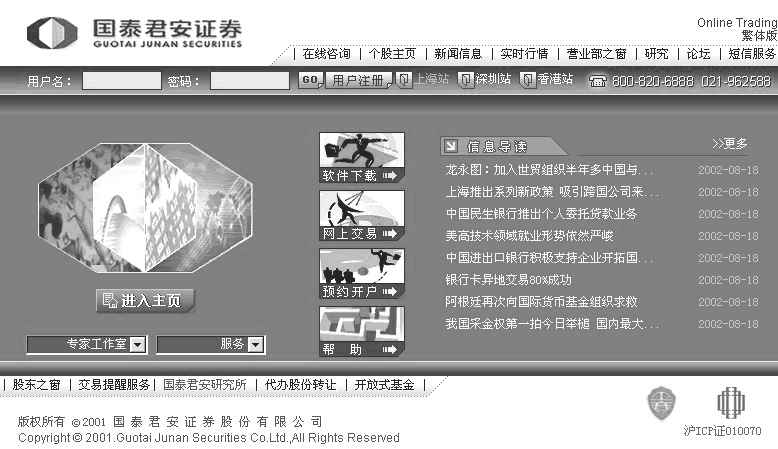This screenshot has width=778, height=449.
Task: Open the 论坛 menu item
Action: (x=698, y=54)
